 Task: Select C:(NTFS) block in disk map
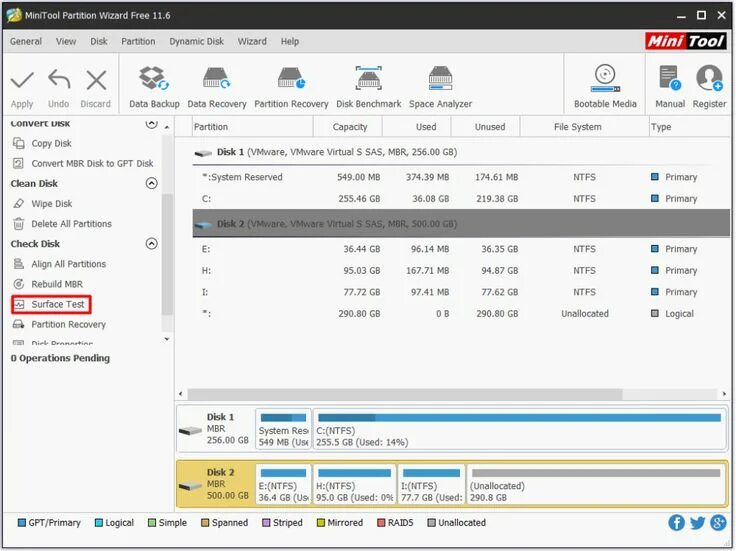pos(520,429)
